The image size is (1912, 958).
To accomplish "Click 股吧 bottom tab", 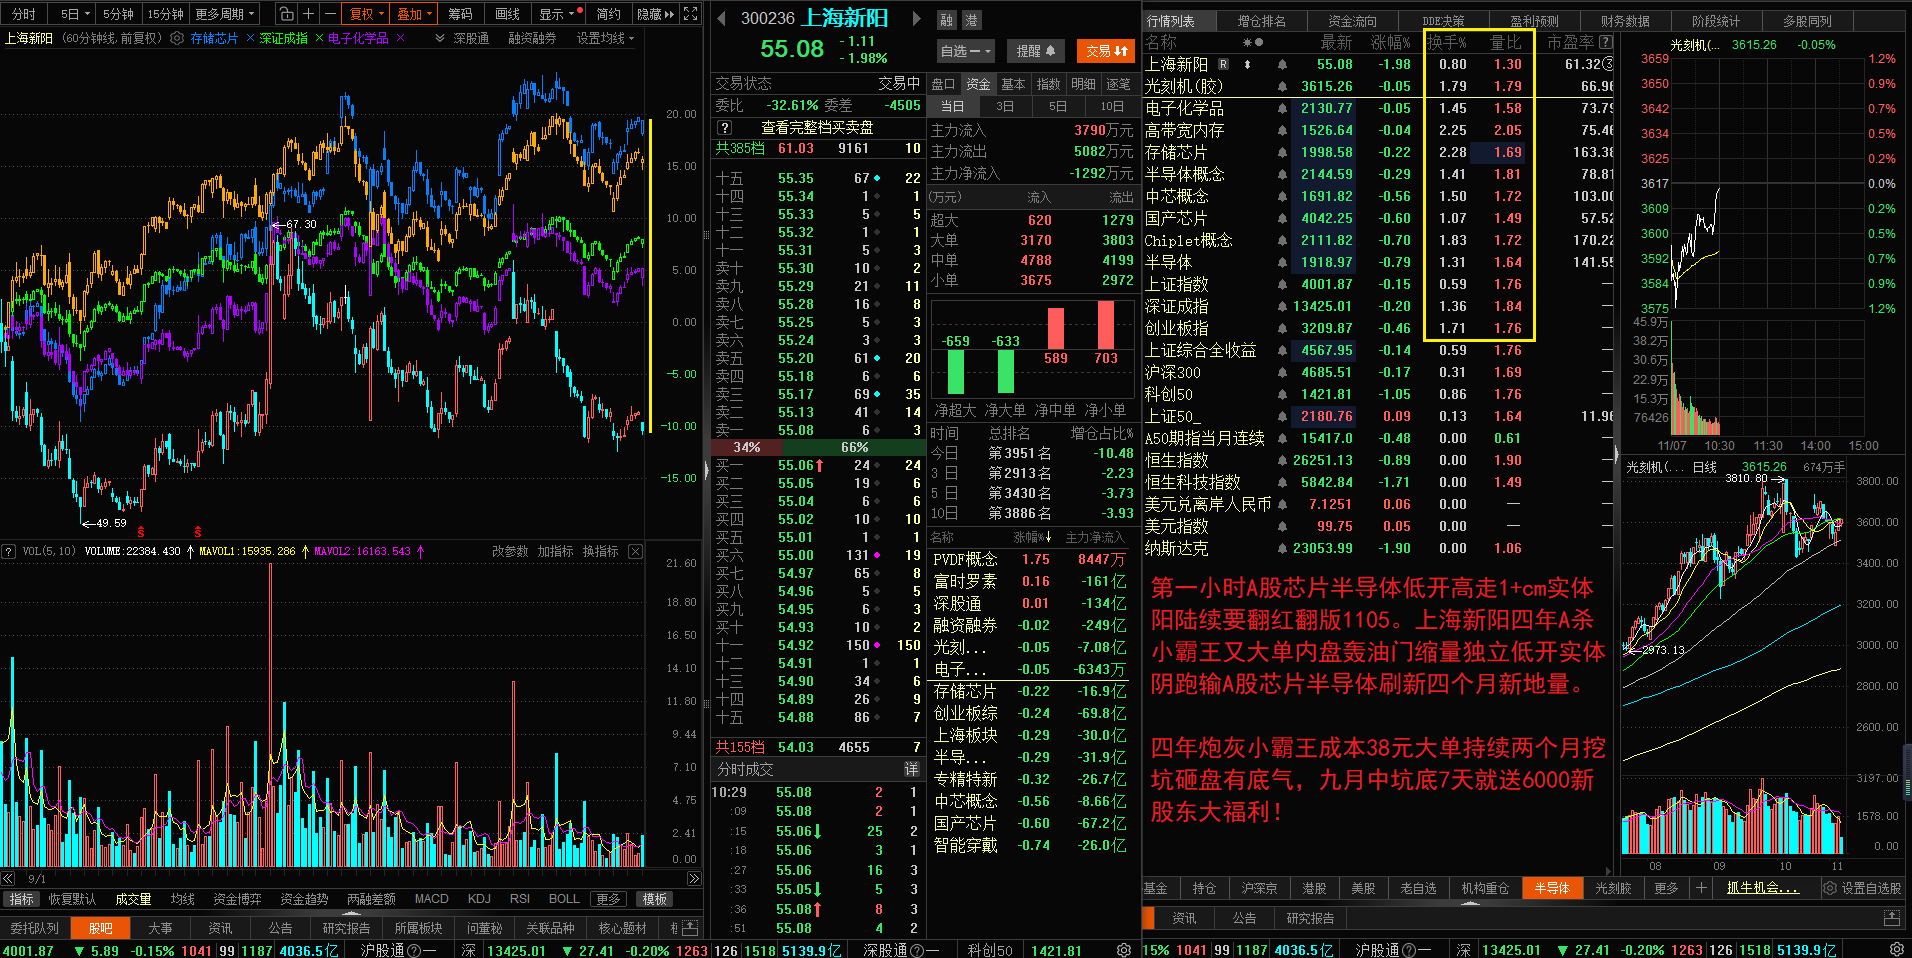I will 100,928.
